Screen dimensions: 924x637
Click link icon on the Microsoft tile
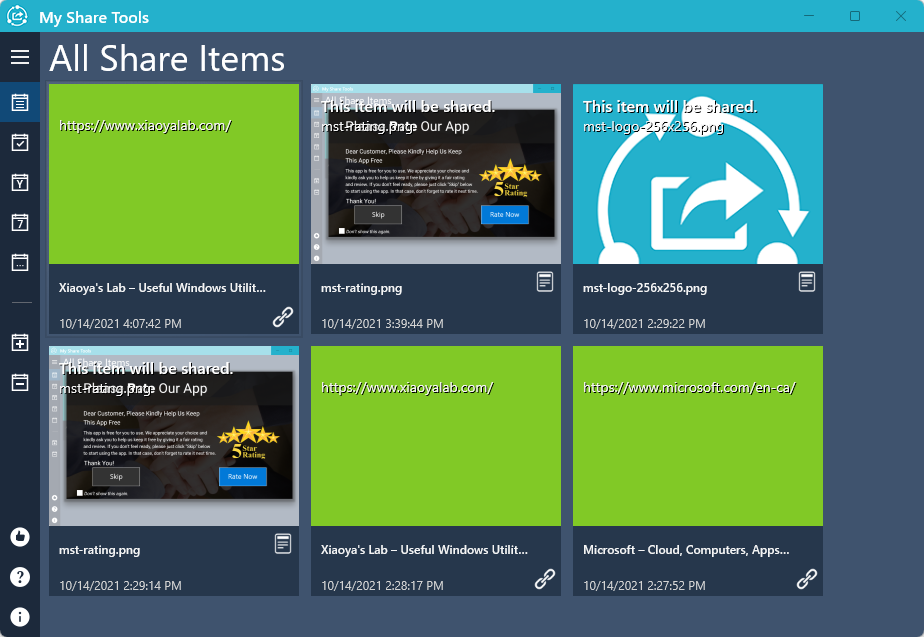(807, 579)
